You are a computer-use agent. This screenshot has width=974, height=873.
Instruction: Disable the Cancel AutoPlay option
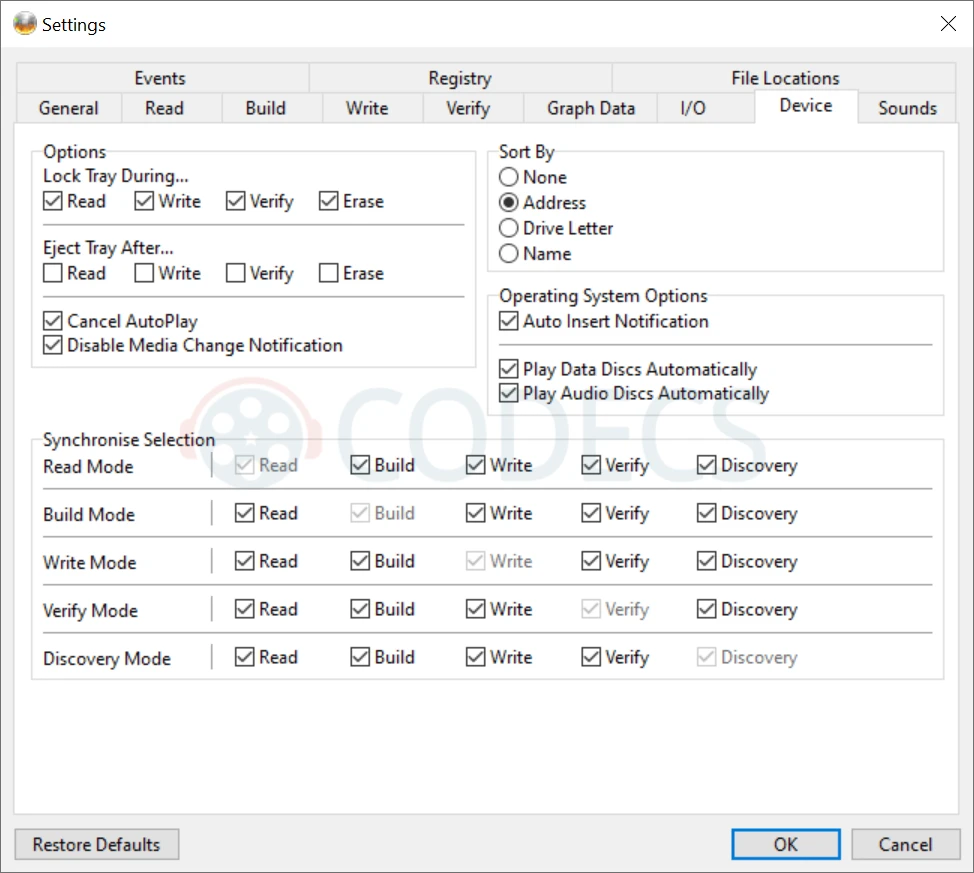pos(54,322)
